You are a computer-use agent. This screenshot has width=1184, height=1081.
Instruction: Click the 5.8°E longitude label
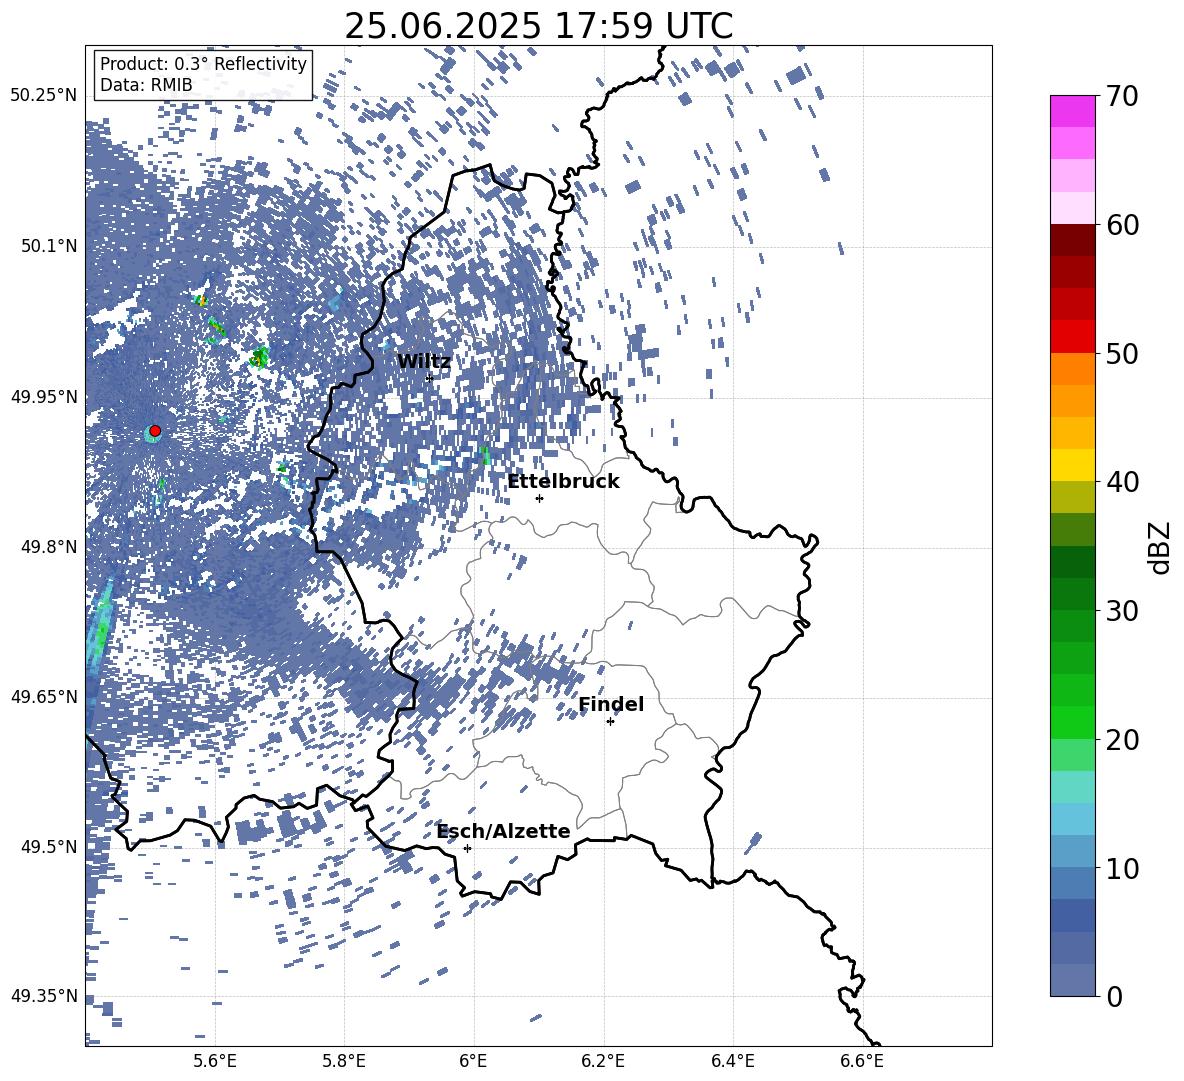tap(344, 1061)
